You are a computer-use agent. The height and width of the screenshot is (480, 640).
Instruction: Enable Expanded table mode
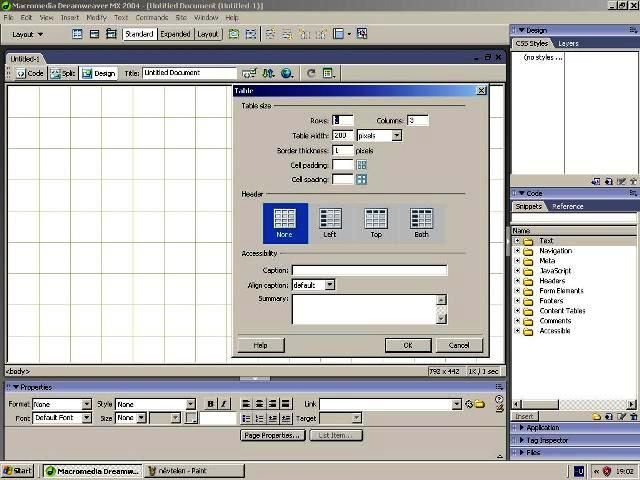click(x=175, y=34)
